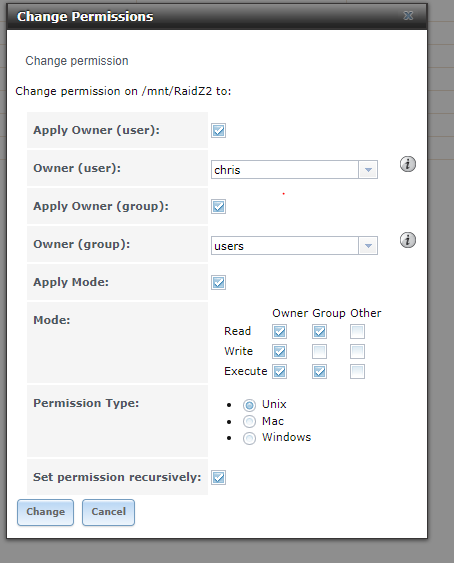Select the Windows permission type
Image resolution: width=454 pixels, height=563 pixels.
click(x=249, y=438)
